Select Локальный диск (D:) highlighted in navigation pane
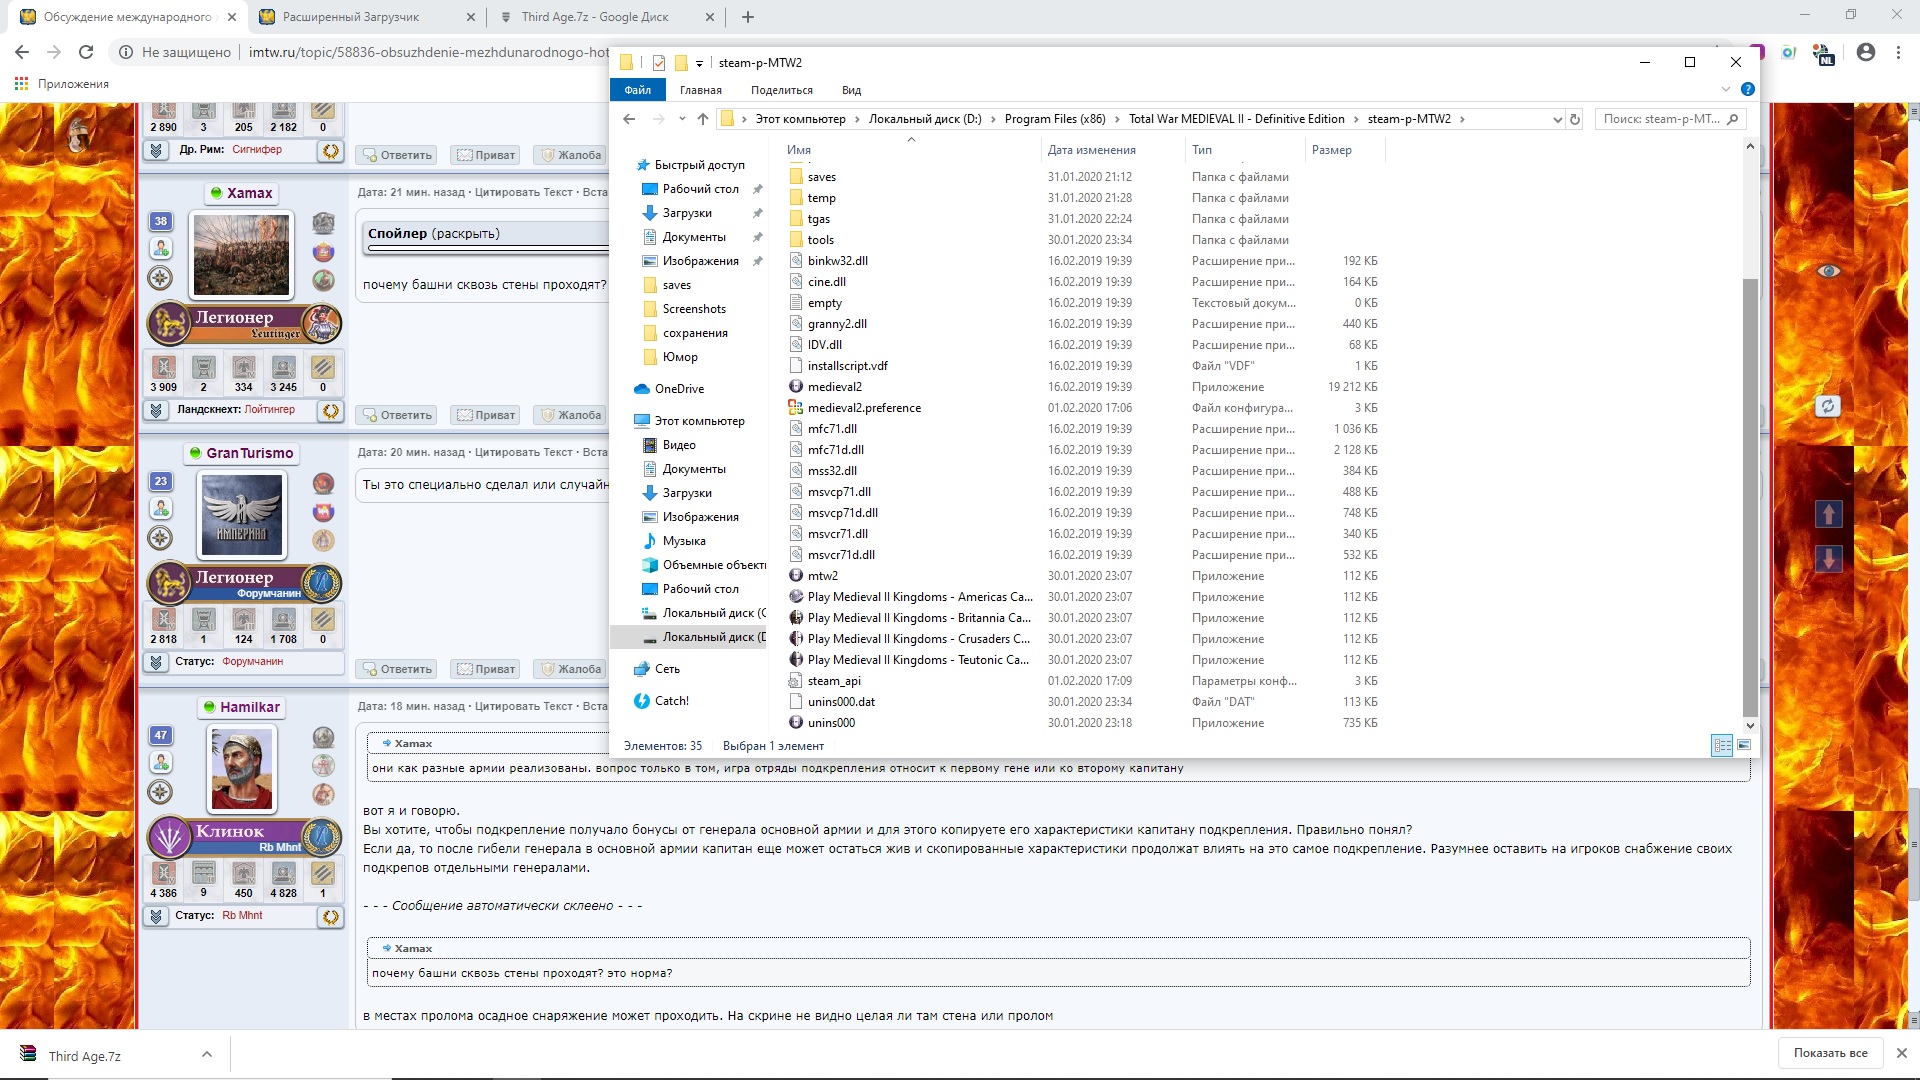This screenshot has width=1920, height=1080. 690,637
